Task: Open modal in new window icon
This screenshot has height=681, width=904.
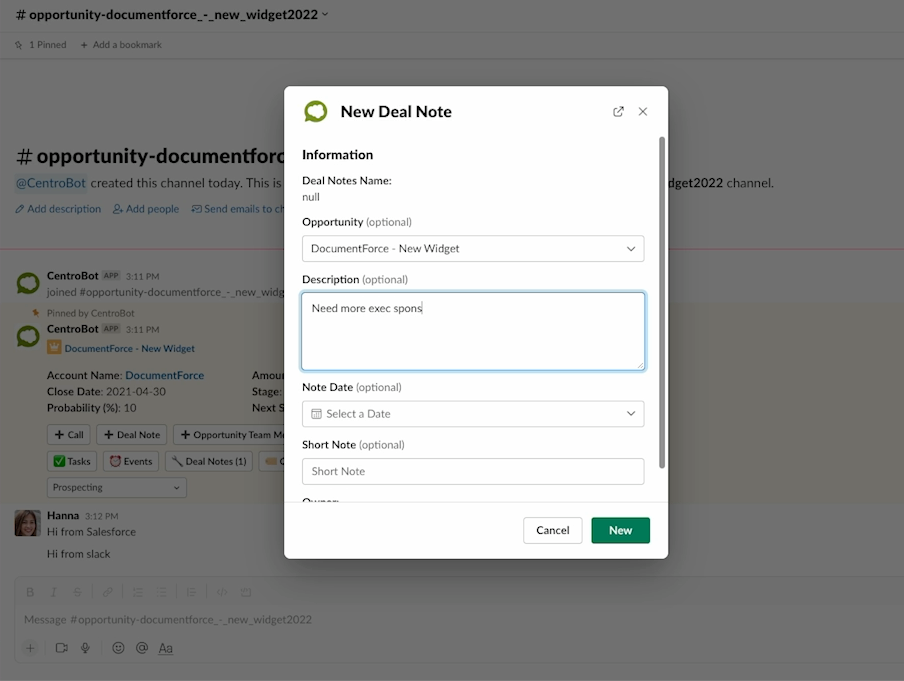Action: (618, 112)
